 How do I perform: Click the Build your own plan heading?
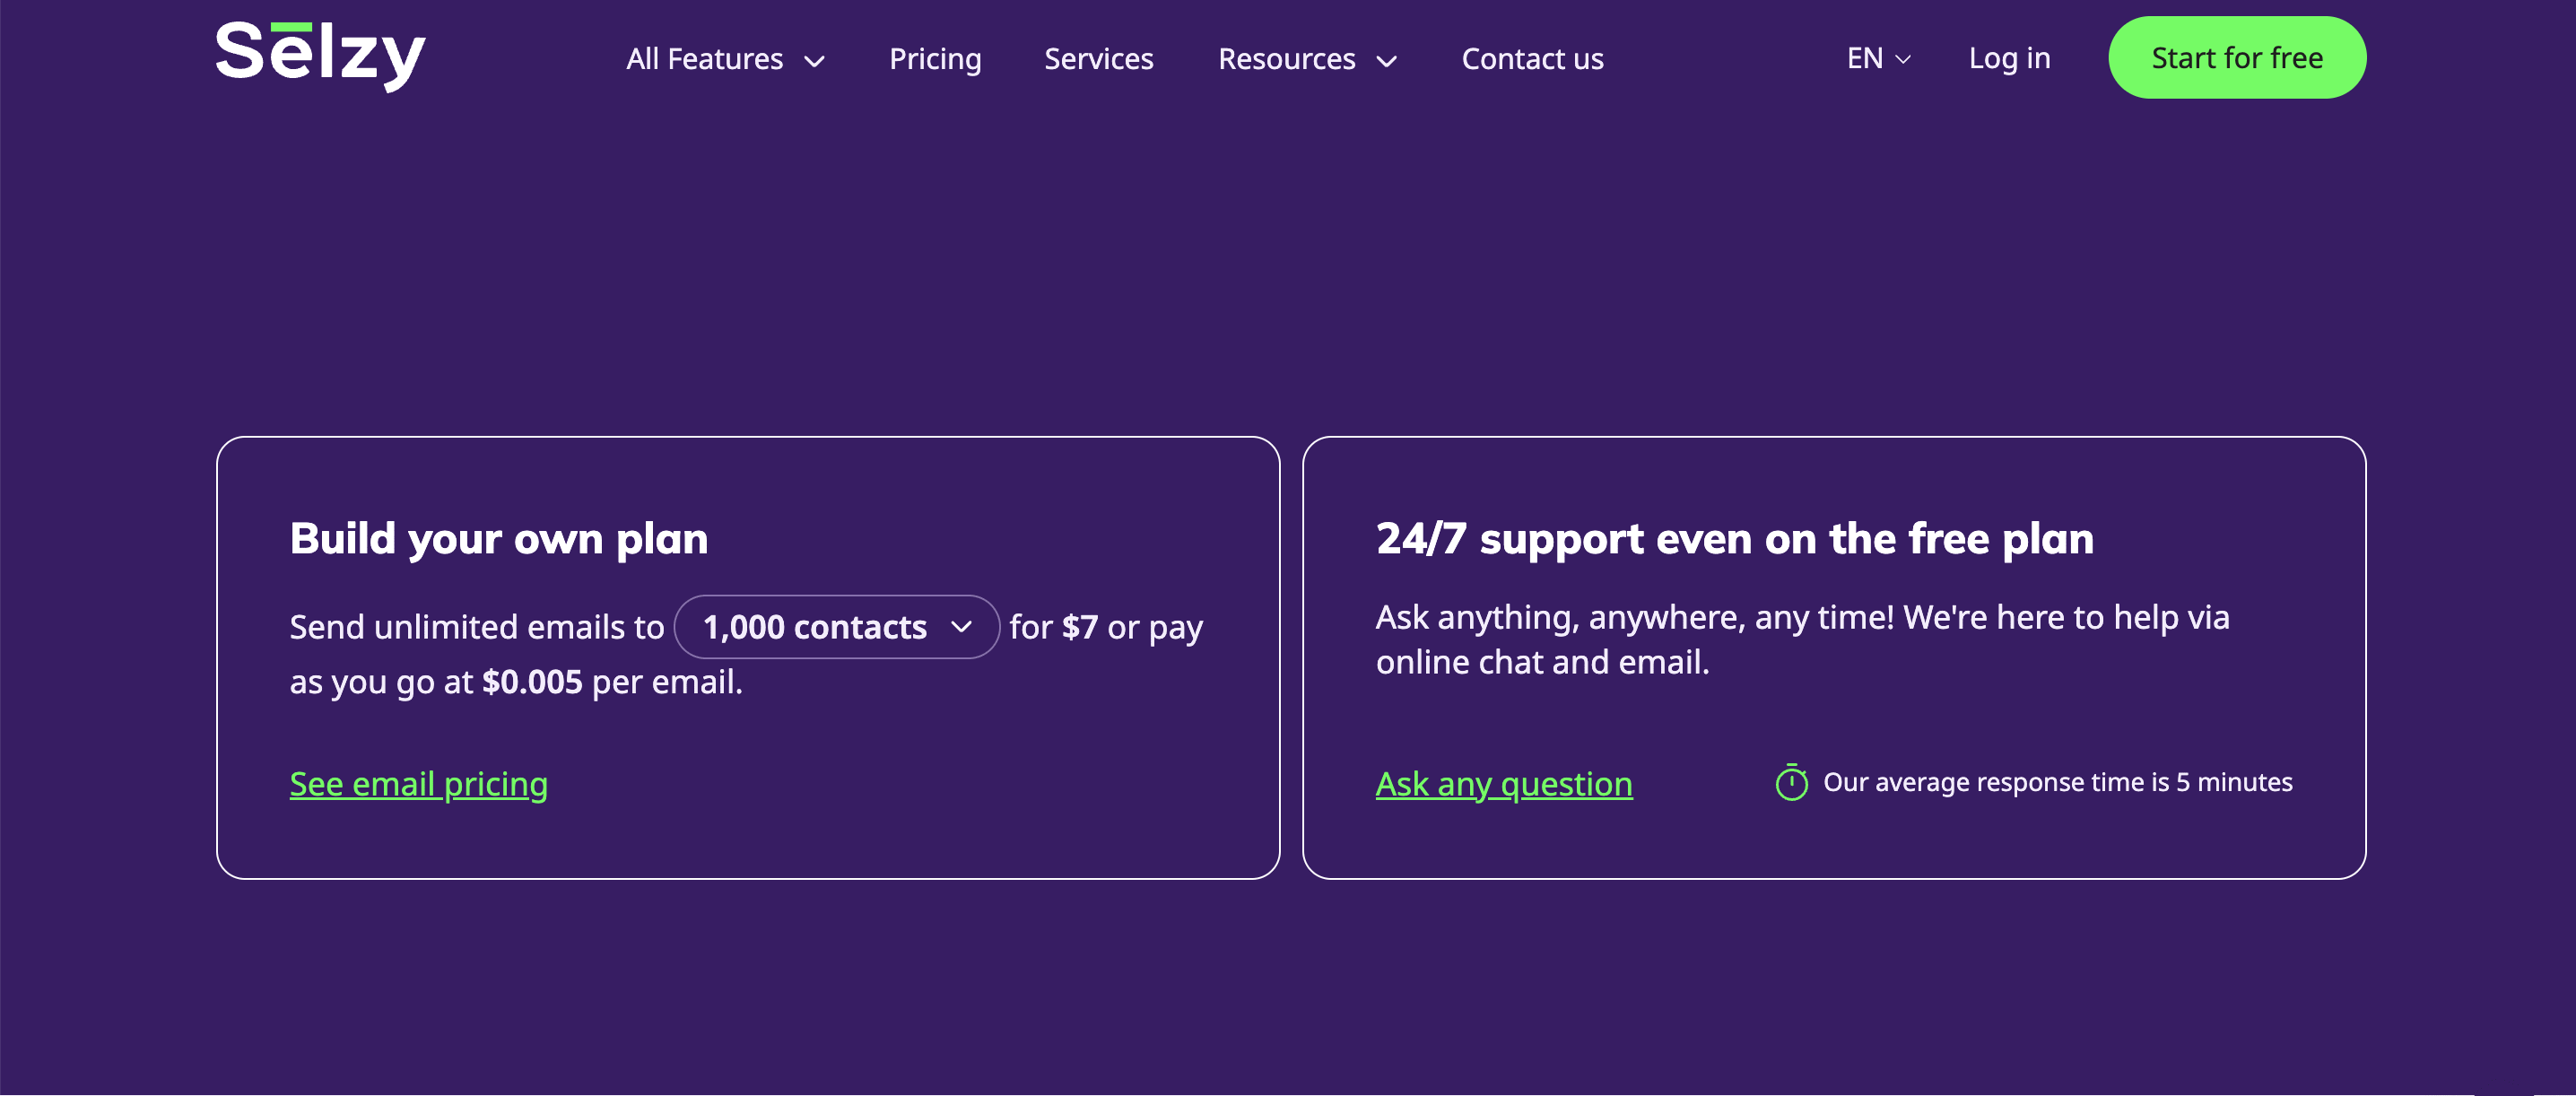(x=498, y=539)
